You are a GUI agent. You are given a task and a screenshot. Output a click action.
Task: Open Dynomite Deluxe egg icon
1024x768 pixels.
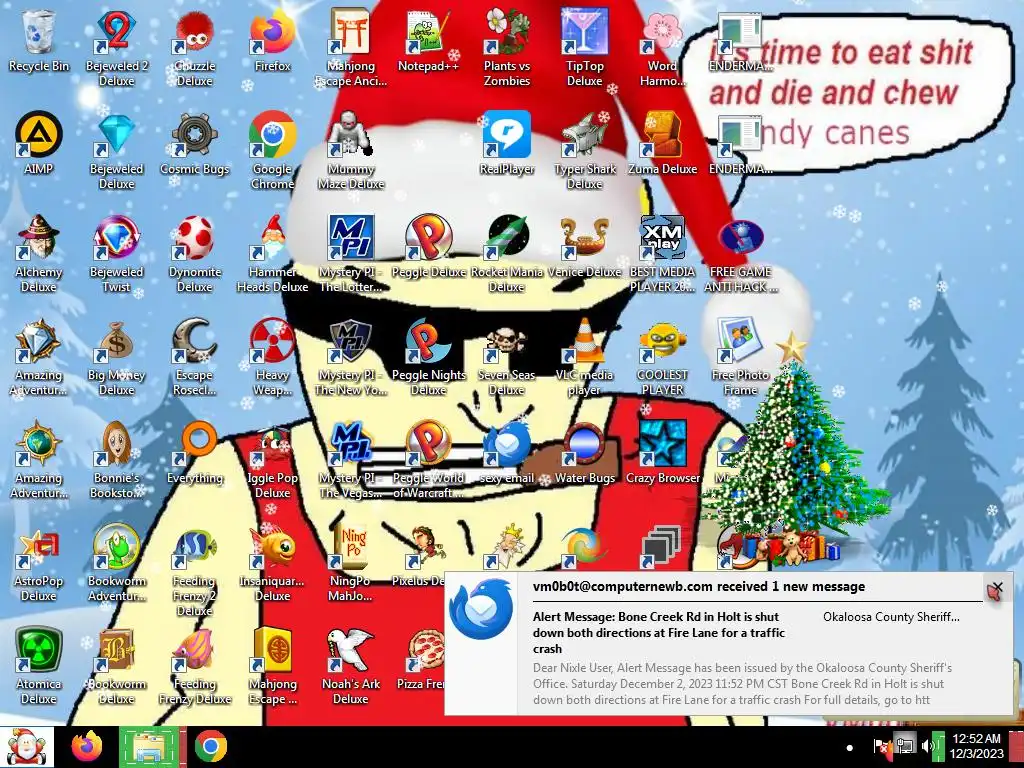(195, 253)
